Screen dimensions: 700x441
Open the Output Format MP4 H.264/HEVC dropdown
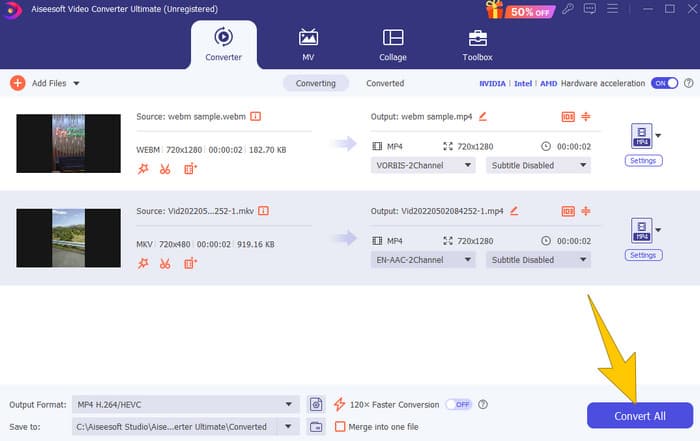coord(185,404)
